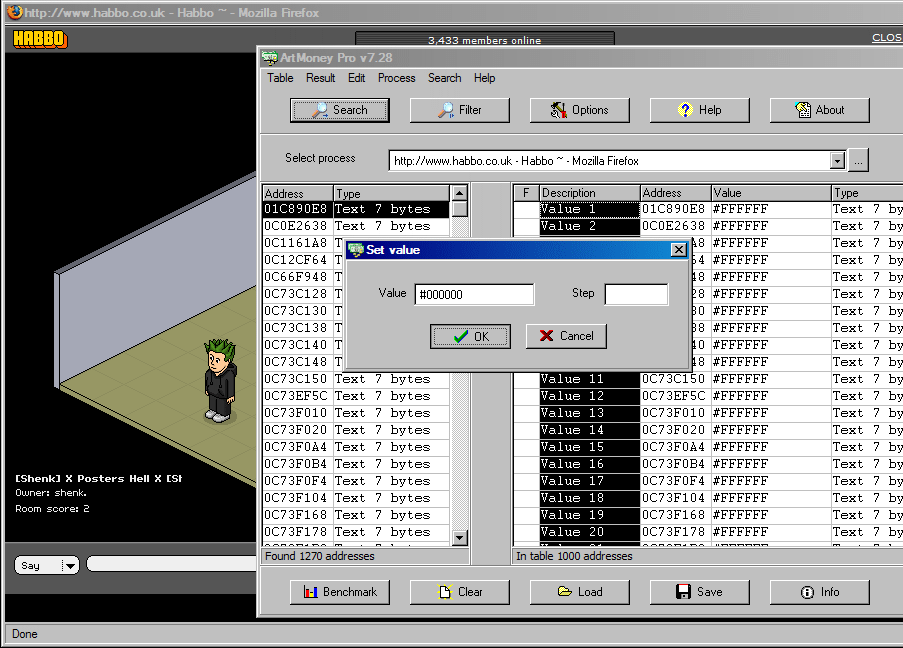Select the Value 11 row description
Image resolution: width=903 pixels, height=648 pixels.
pyautogui.click(x=590, y=379)
